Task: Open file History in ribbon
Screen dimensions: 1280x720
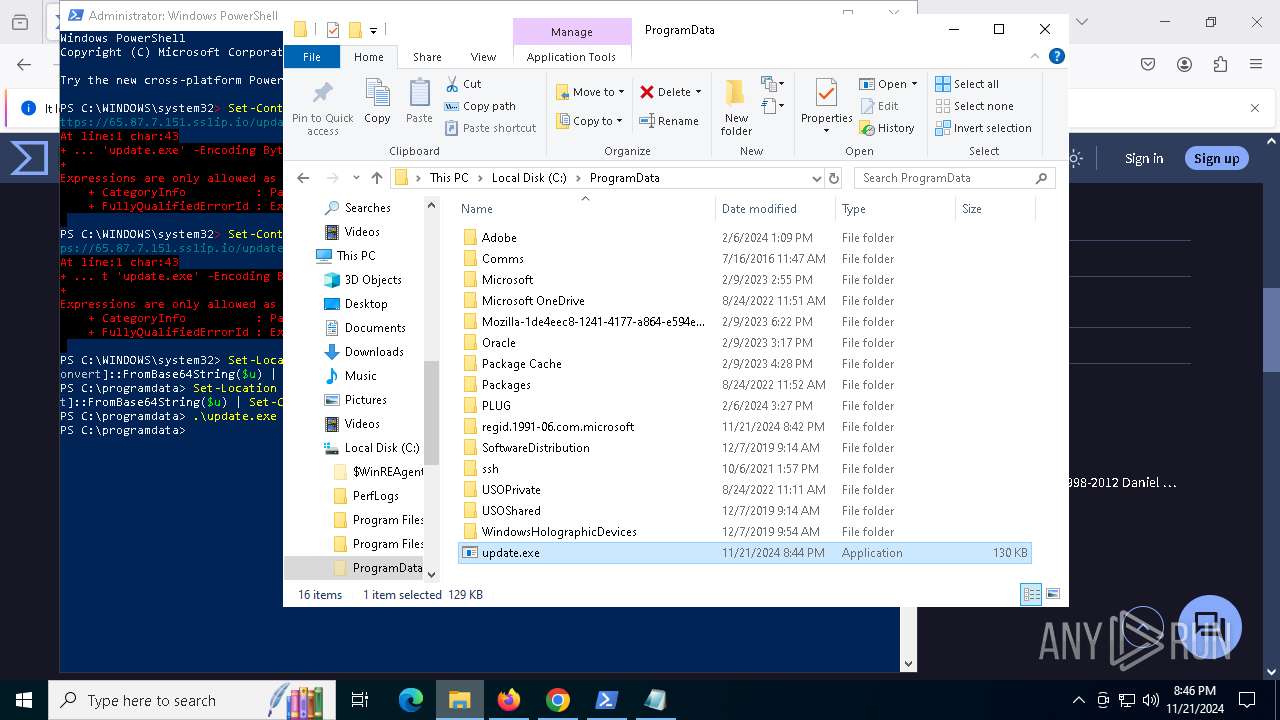Action: [x=886, y=128]
